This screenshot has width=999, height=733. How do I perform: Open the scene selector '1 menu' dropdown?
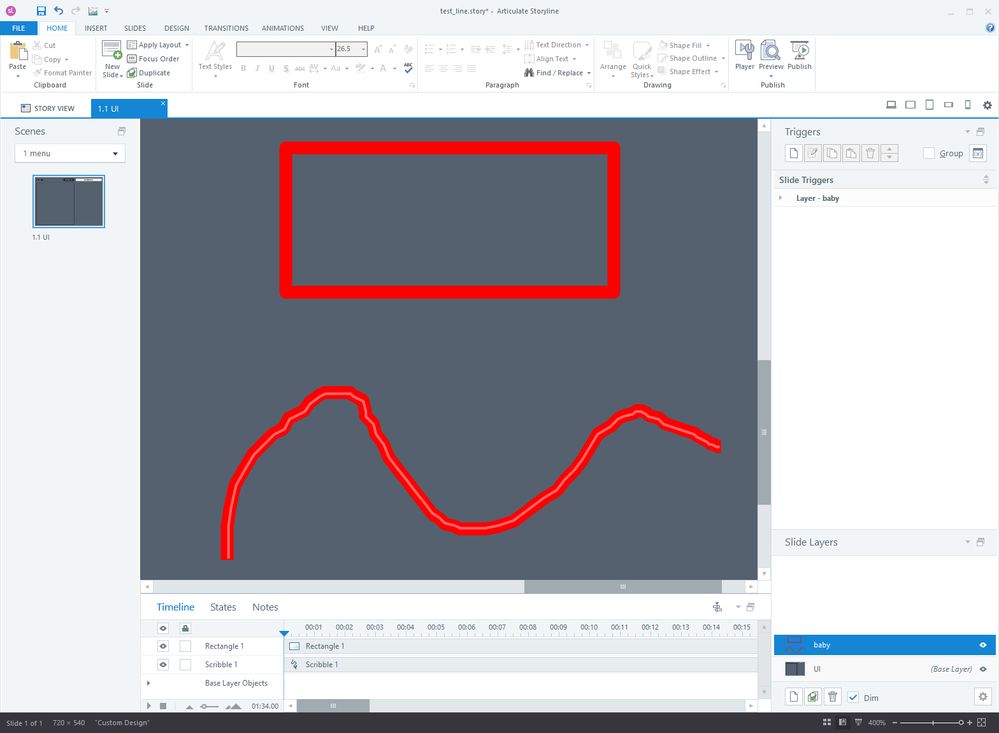click(70, 153)
